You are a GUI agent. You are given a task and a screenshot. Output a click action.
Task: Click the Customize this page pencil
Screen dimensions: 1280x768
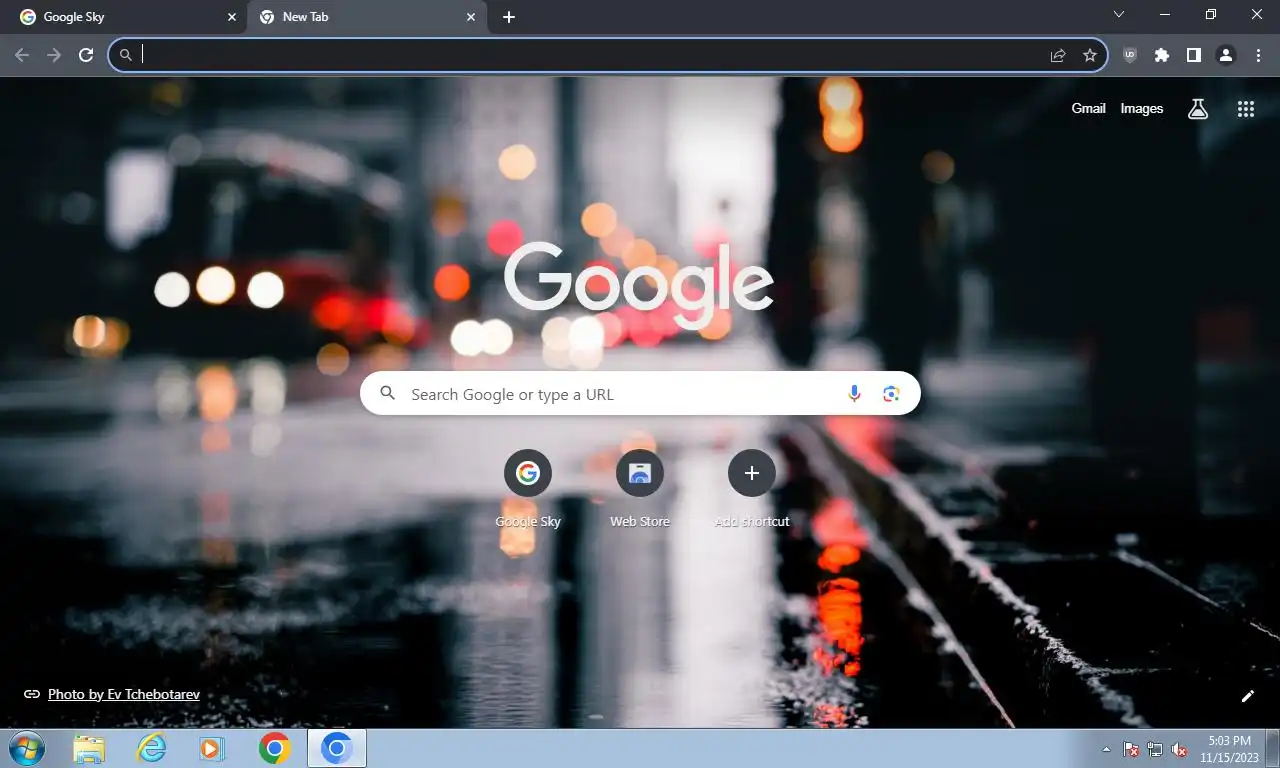tap(1247, 696)
